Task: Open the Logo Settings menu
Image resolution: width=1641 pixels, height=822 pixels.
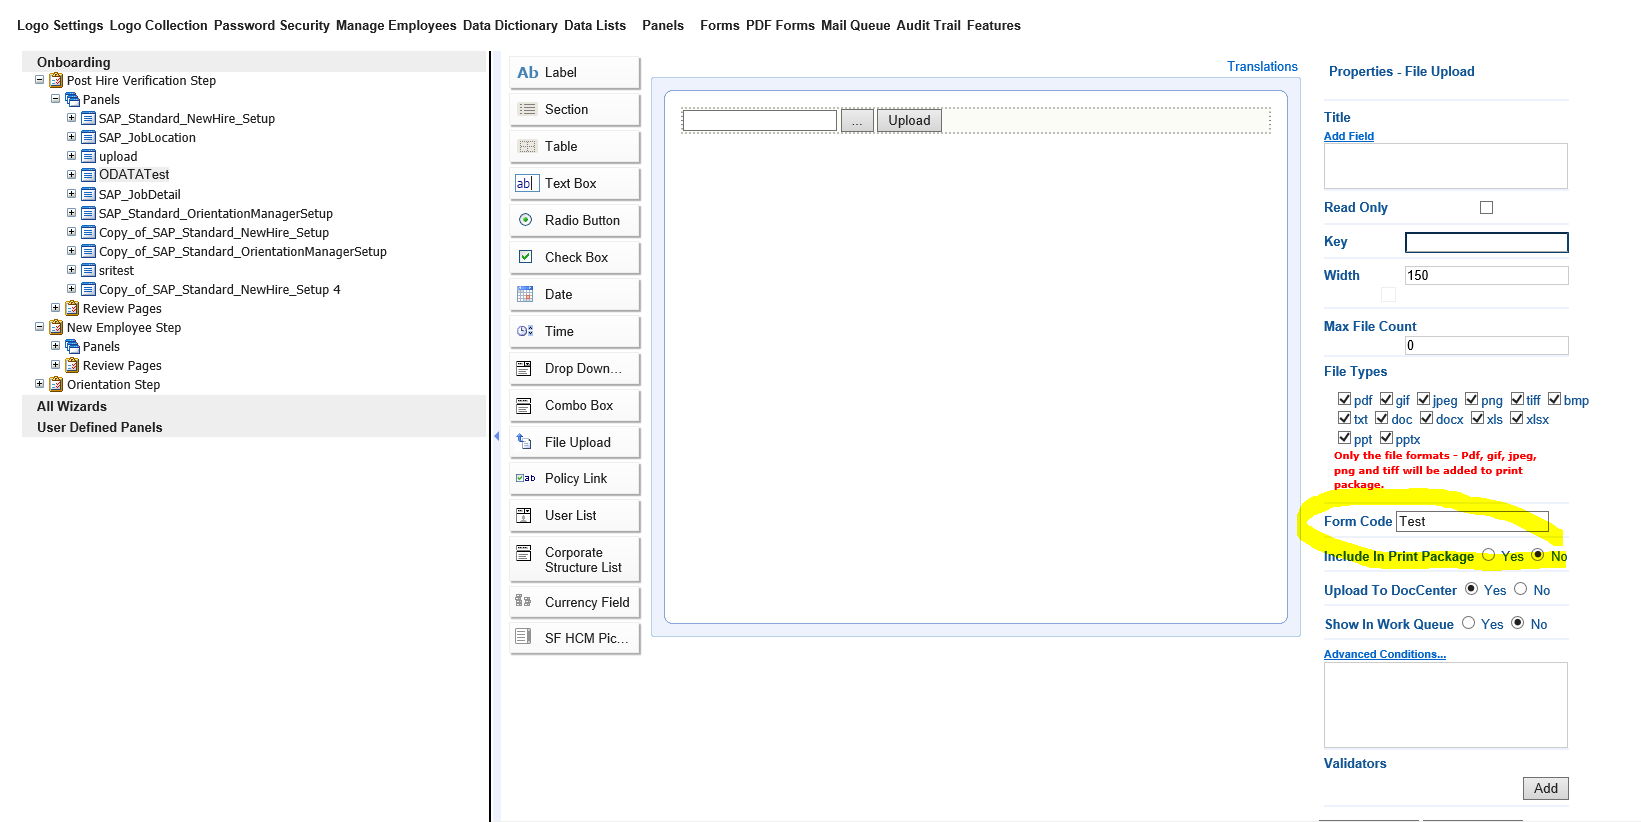Action: 60,25
